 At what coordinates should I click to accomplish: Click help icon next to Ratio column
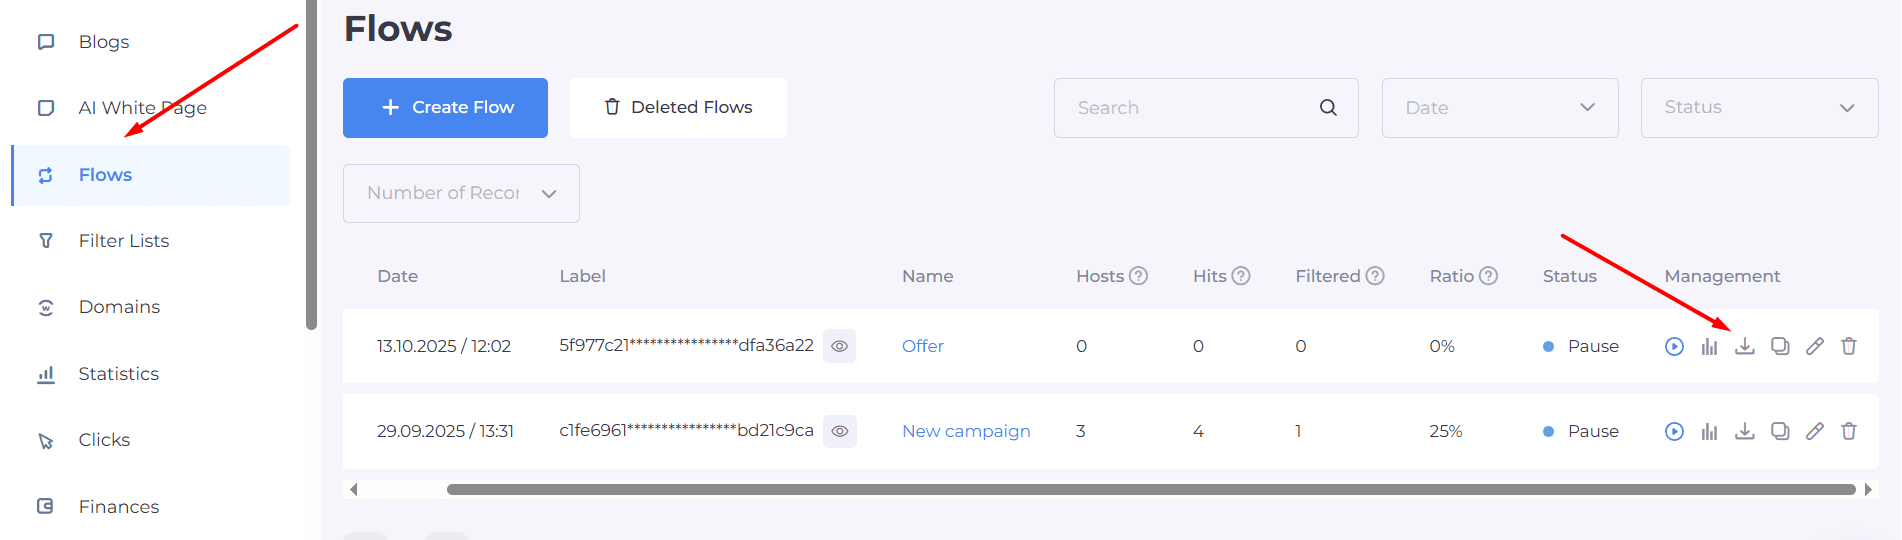tap(1488, 276)
